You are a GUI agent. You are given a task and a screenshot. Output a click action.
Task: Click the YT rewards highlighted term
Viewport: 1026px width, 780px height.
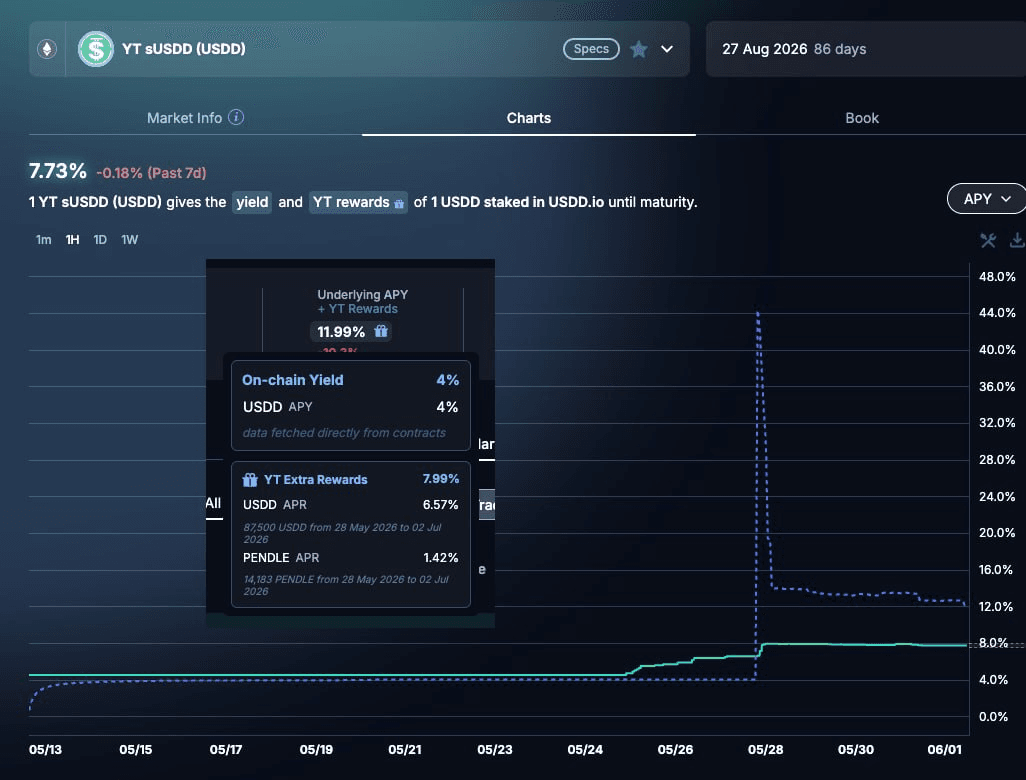[x=358, y=202]
